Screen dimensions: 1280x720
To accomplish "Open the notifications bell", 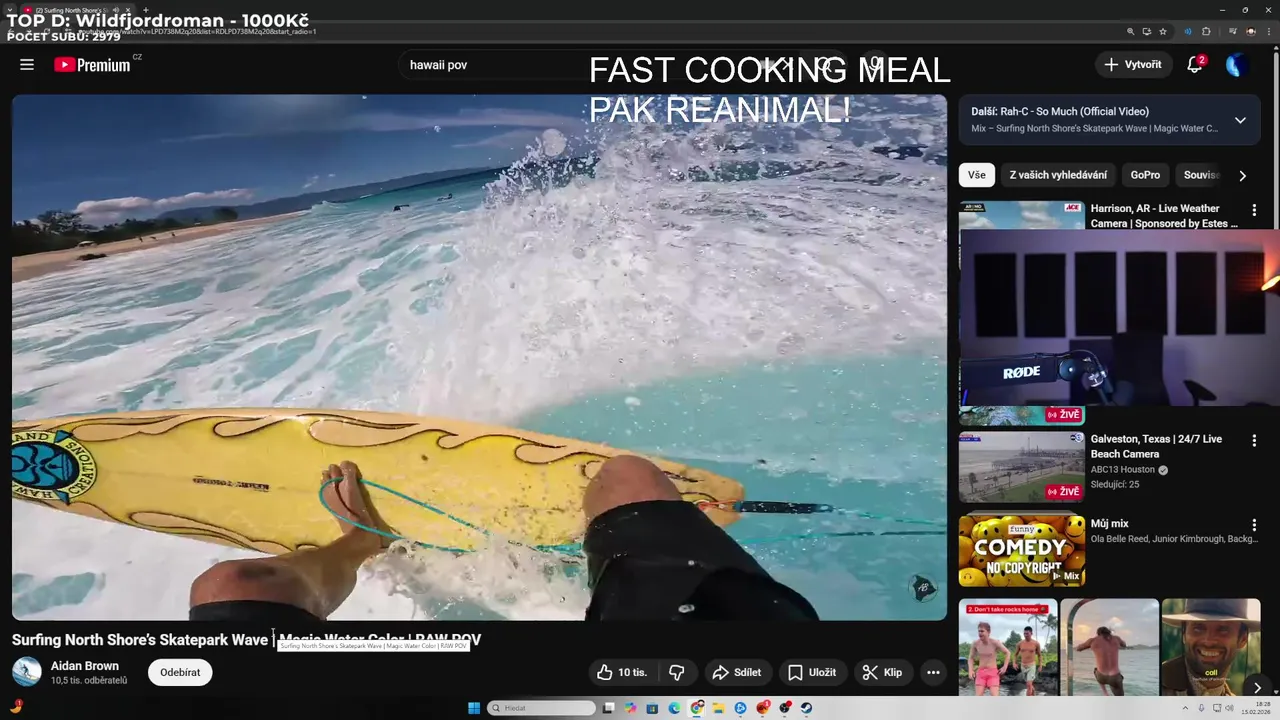I will point(1194,64).
